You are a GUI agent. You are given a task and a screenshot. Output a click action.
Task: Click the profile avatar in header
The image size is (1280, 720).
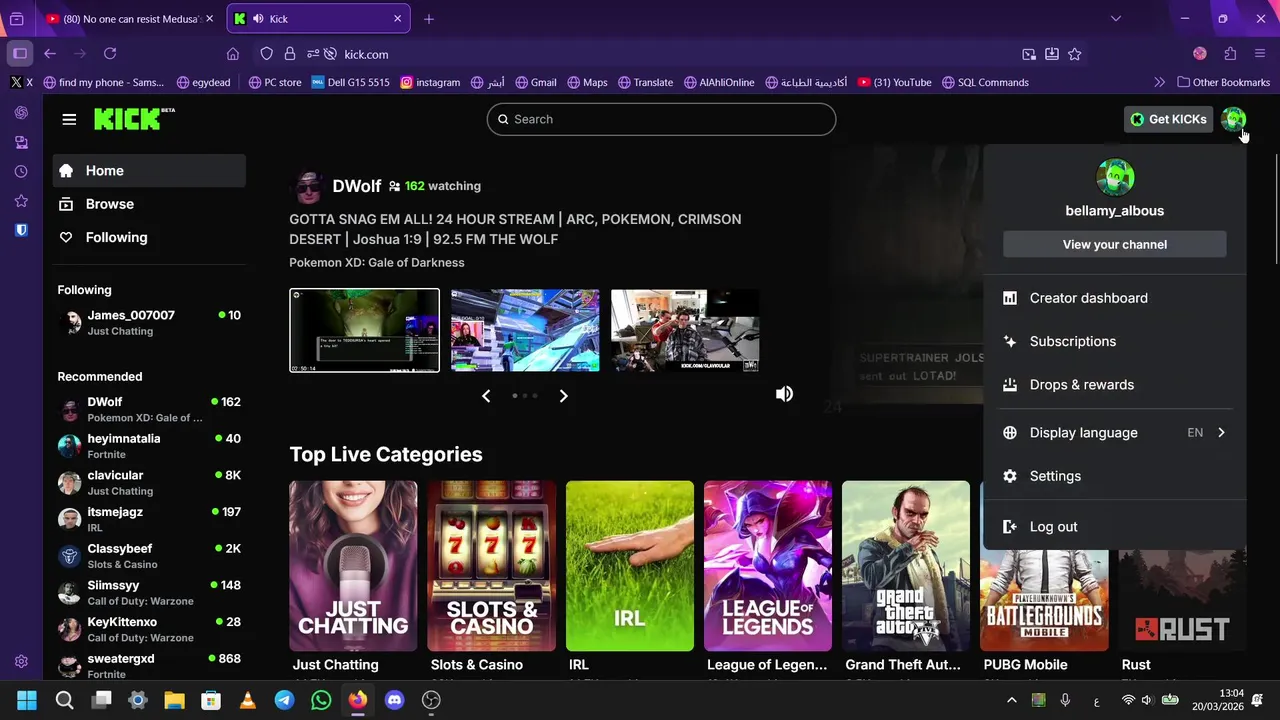coord(1233,119)
